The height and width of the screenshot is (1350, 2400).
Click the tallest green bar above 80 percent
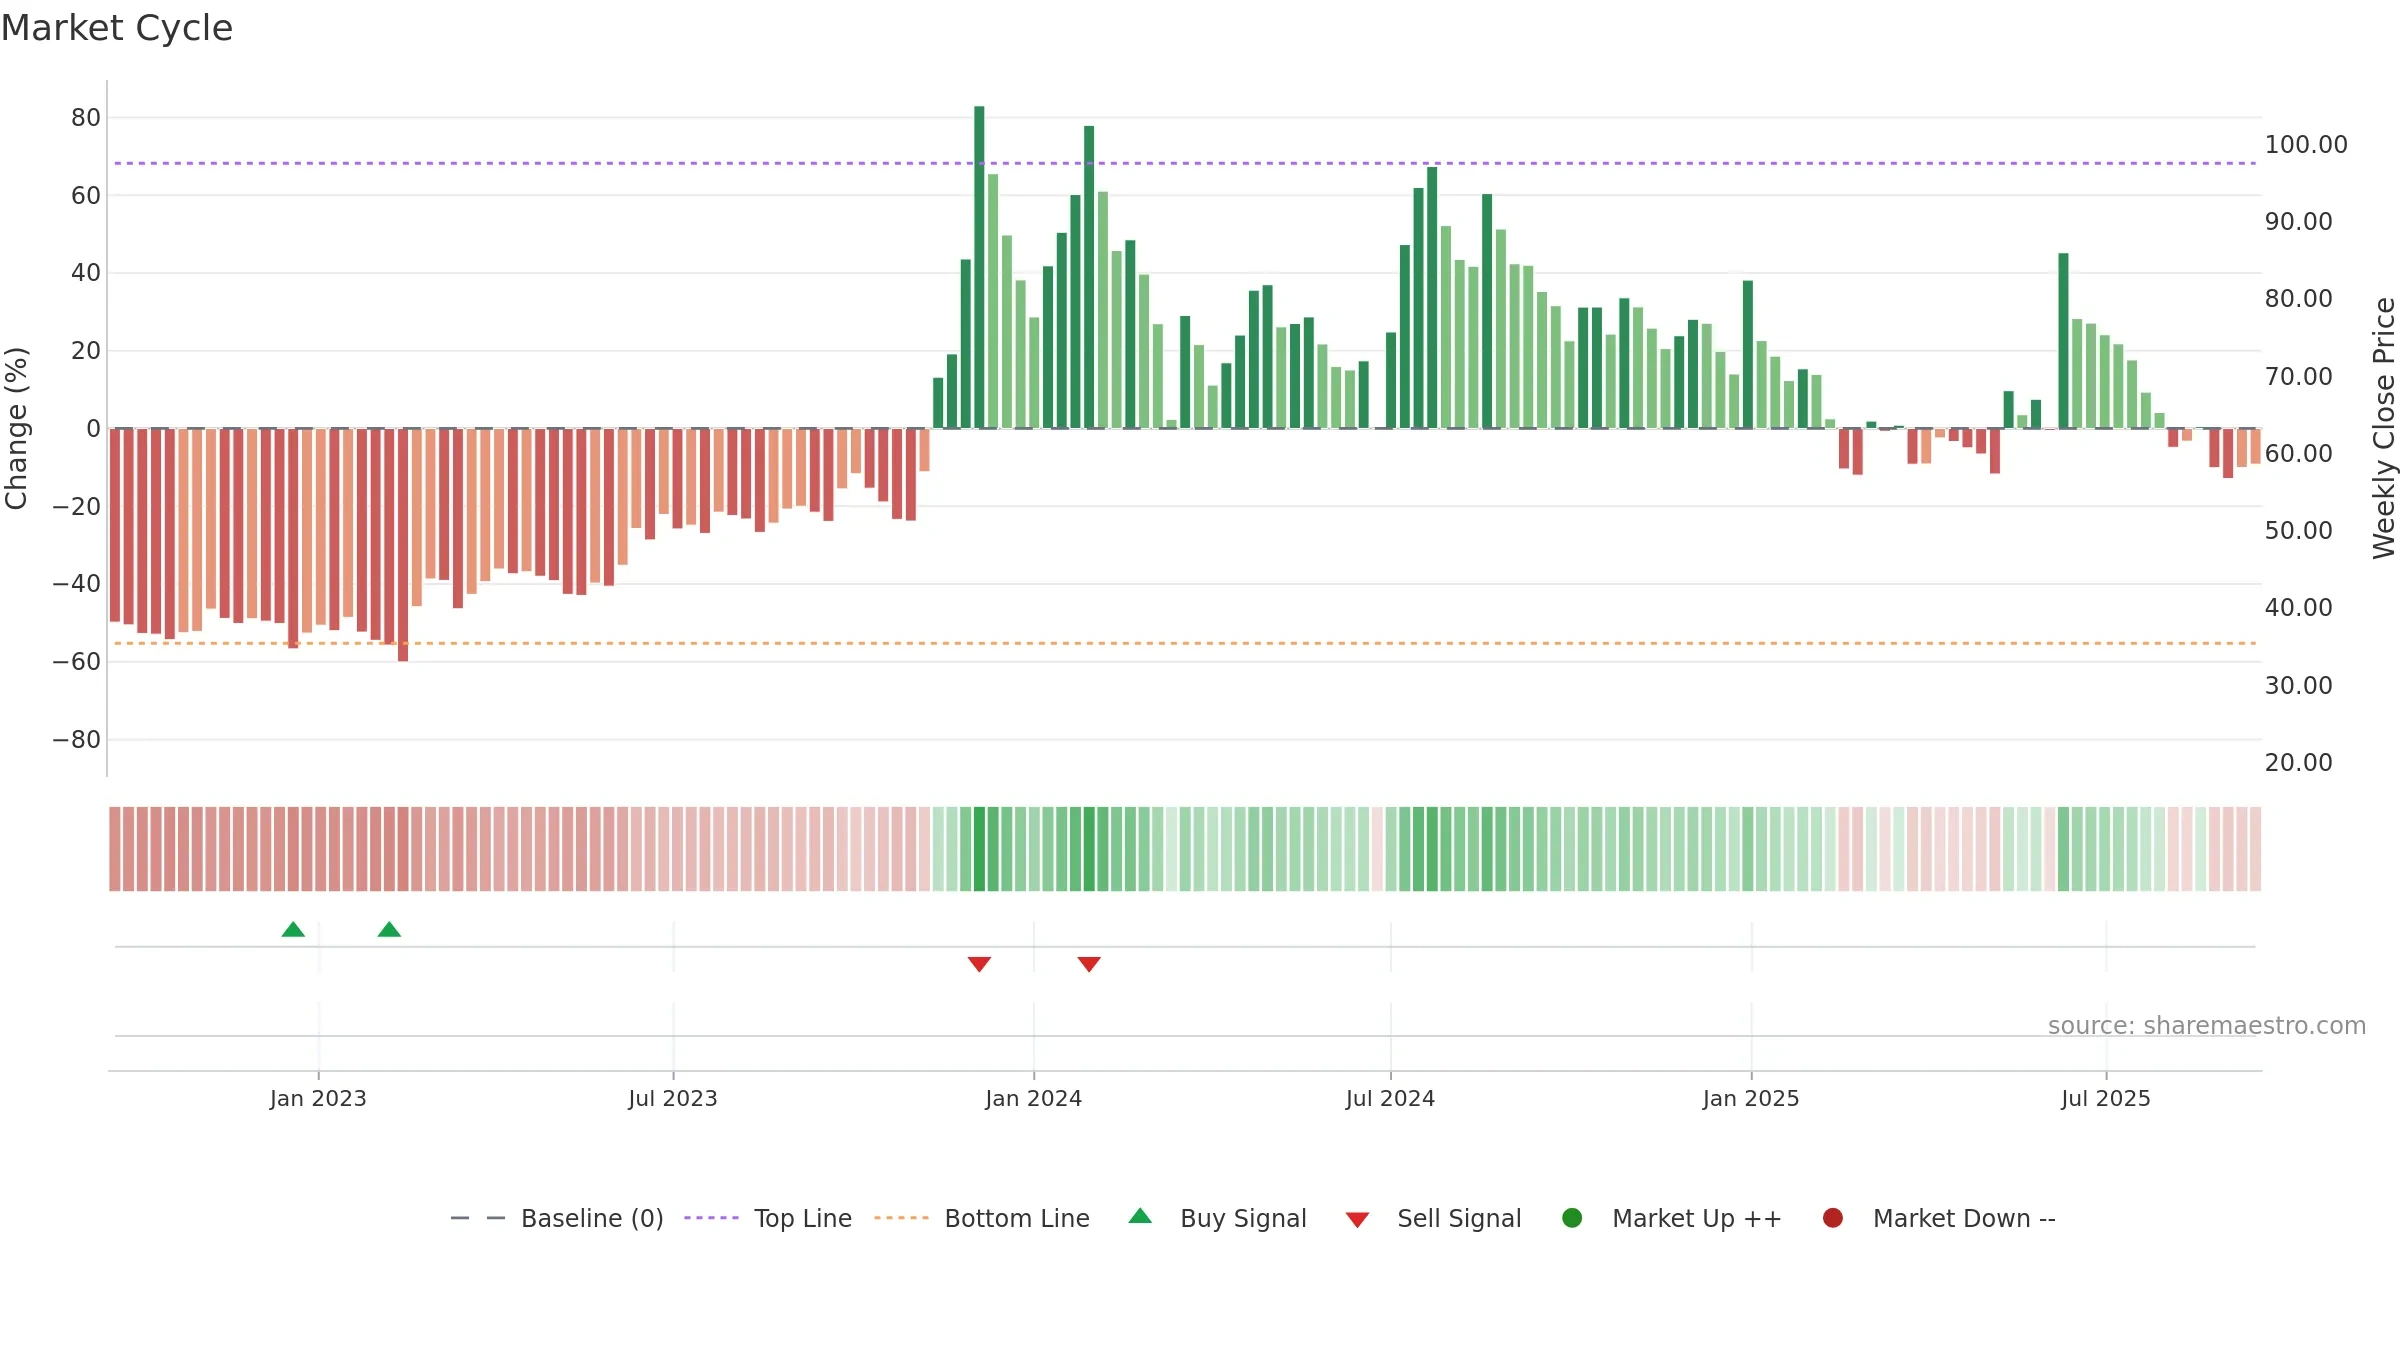tap(979, 267)
